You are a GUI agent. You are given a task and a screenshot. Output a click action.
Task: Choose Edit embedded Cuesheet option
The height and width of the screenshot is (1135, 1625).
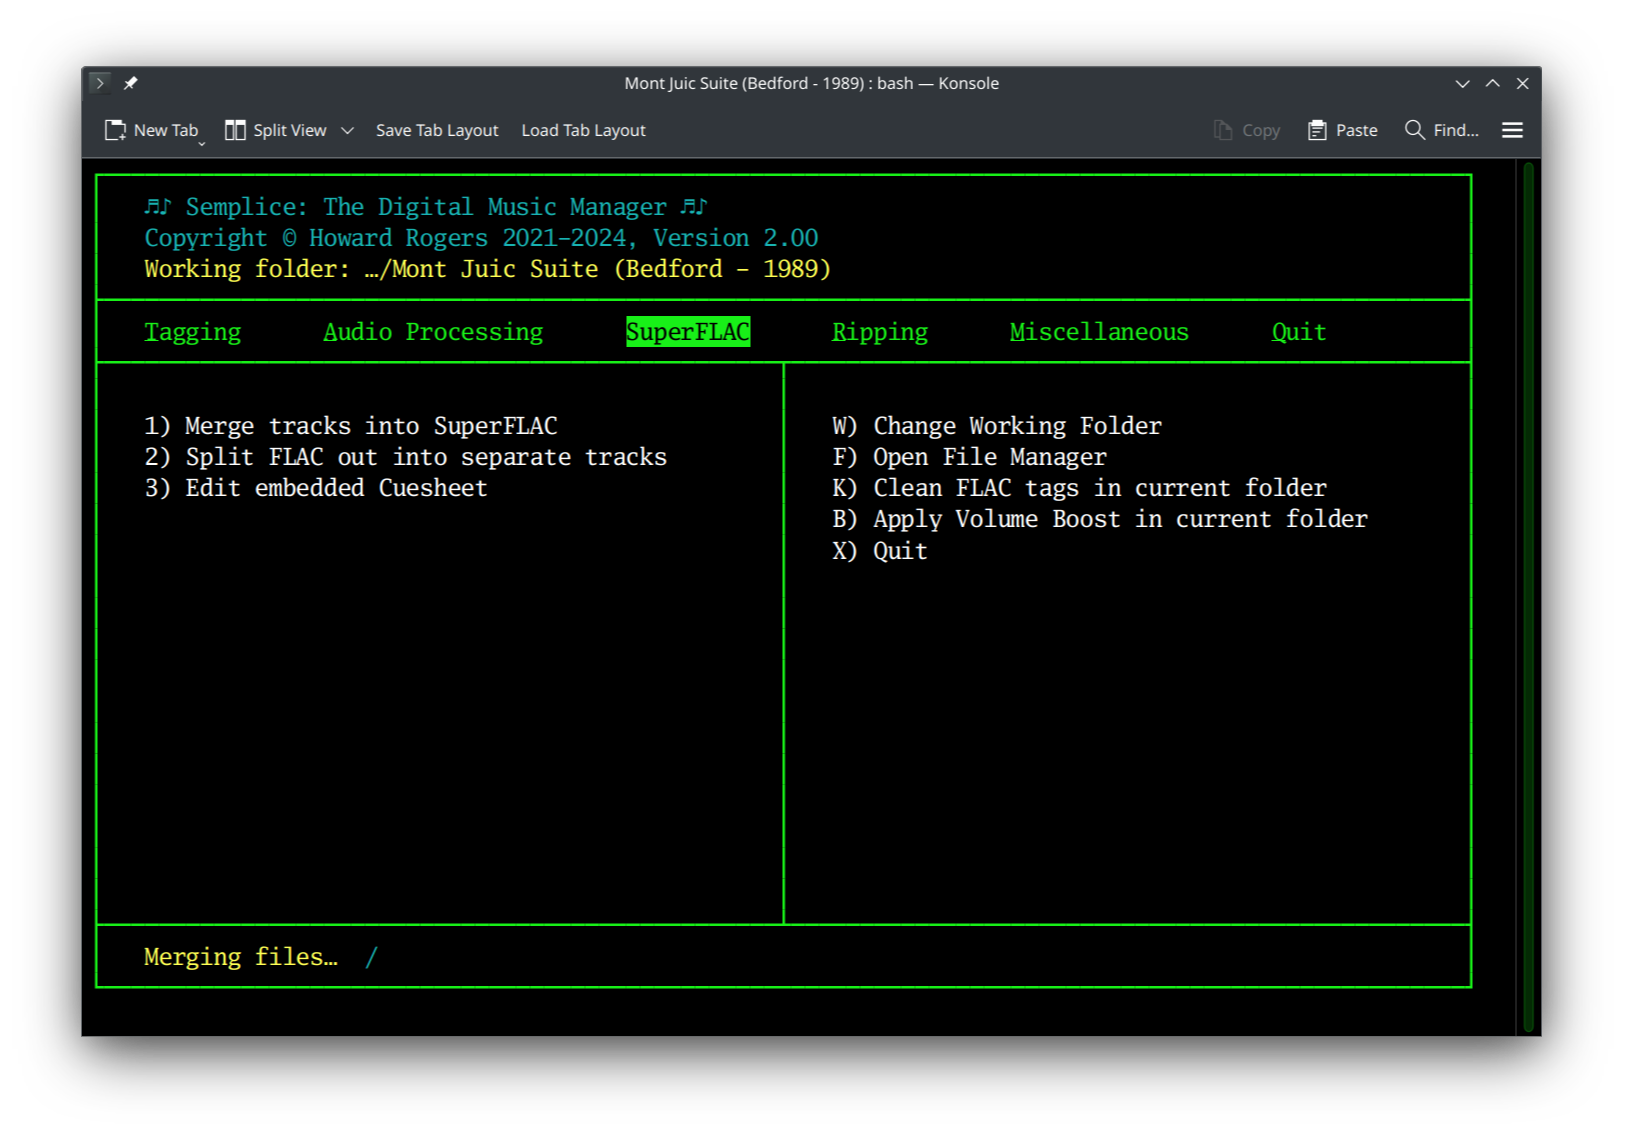[x=316, y=488]
